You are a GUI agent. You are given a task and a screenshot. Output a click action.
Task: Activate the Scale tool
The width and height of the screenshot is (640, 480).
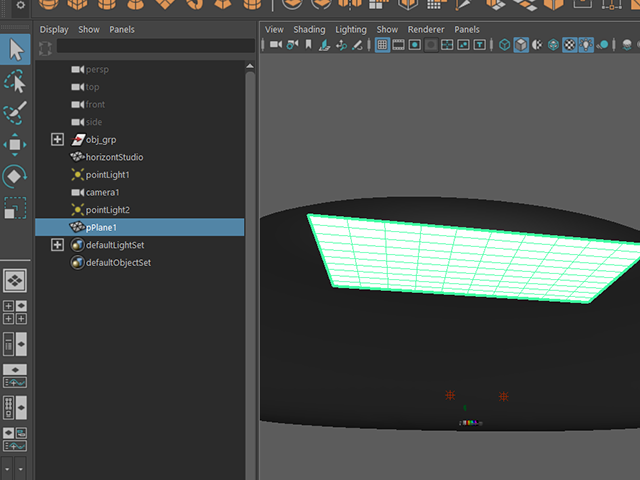(x=15, y=208)
